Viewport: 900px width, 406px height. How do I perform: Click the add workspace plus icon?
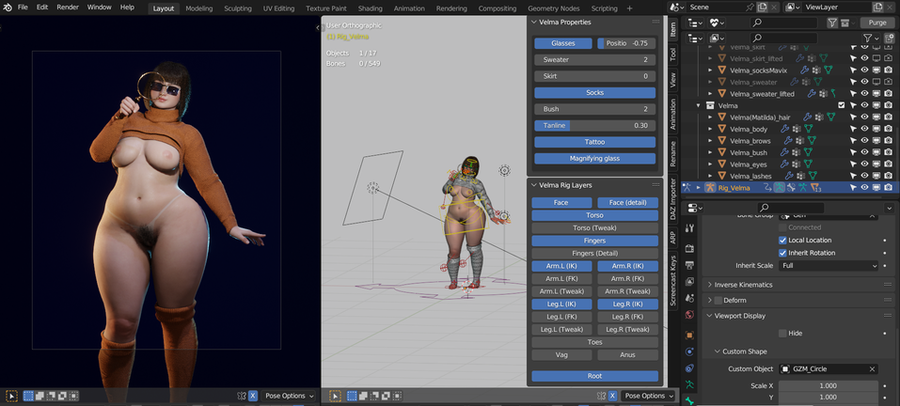630,9
